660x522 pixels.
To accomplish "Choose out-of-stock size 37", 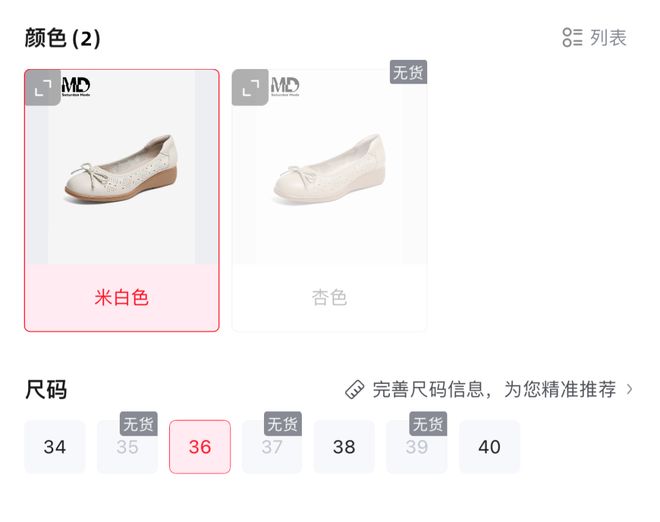I will [x=272, y=447].
